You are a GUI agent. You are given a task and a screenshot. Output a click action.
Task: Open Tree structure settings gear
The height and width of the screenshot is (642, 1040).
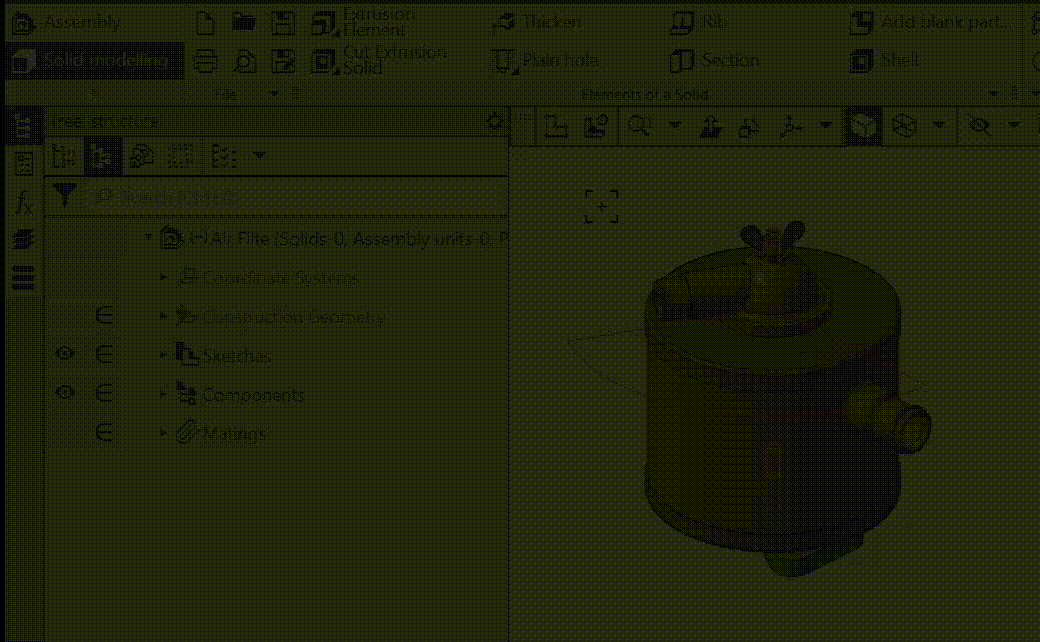[494, 121]
